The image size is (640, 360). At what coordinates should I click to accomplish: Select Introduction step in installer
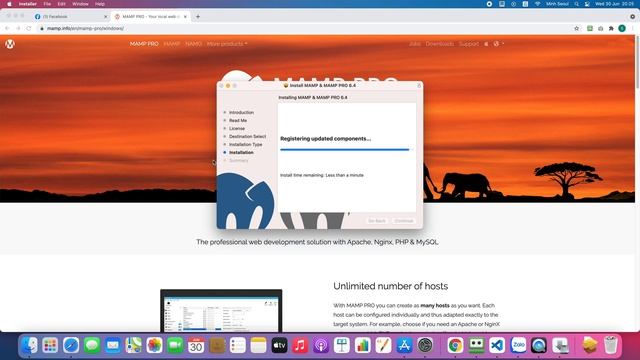tap(241, 112)
